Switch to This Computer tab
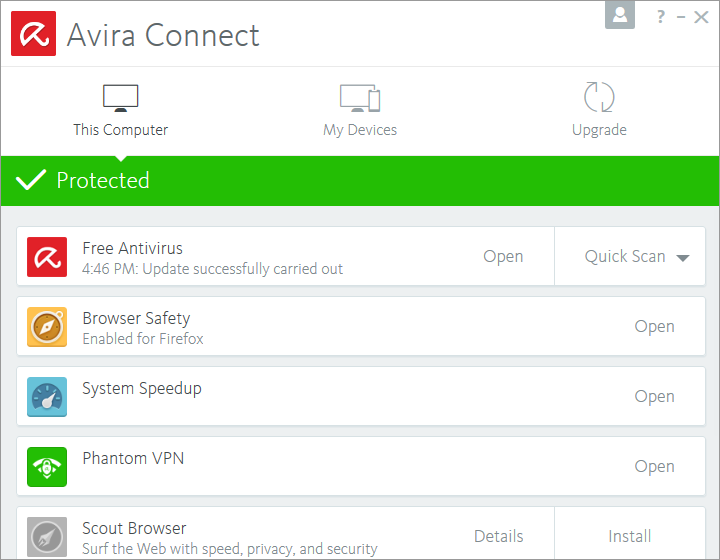 [x=120, y=111]
